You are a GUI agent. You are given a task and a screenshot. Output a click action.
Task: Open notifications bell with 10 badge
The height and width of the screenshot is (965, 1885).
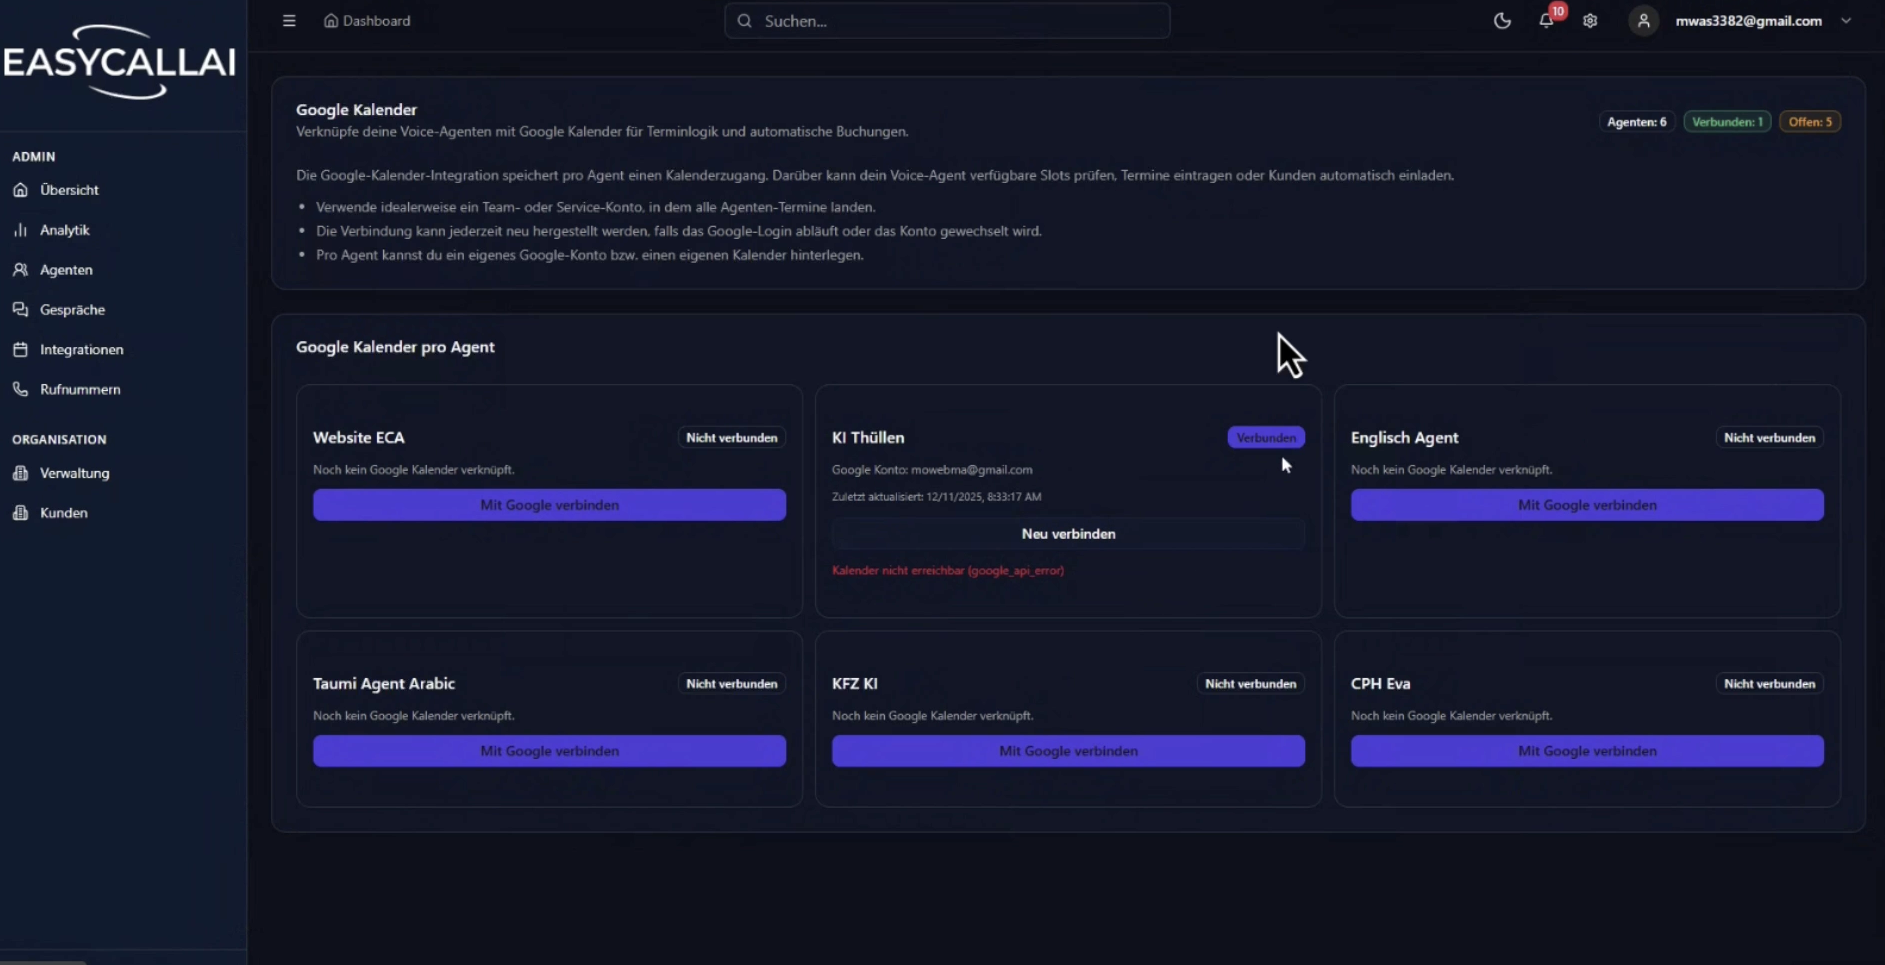(x=1546, y=21)
